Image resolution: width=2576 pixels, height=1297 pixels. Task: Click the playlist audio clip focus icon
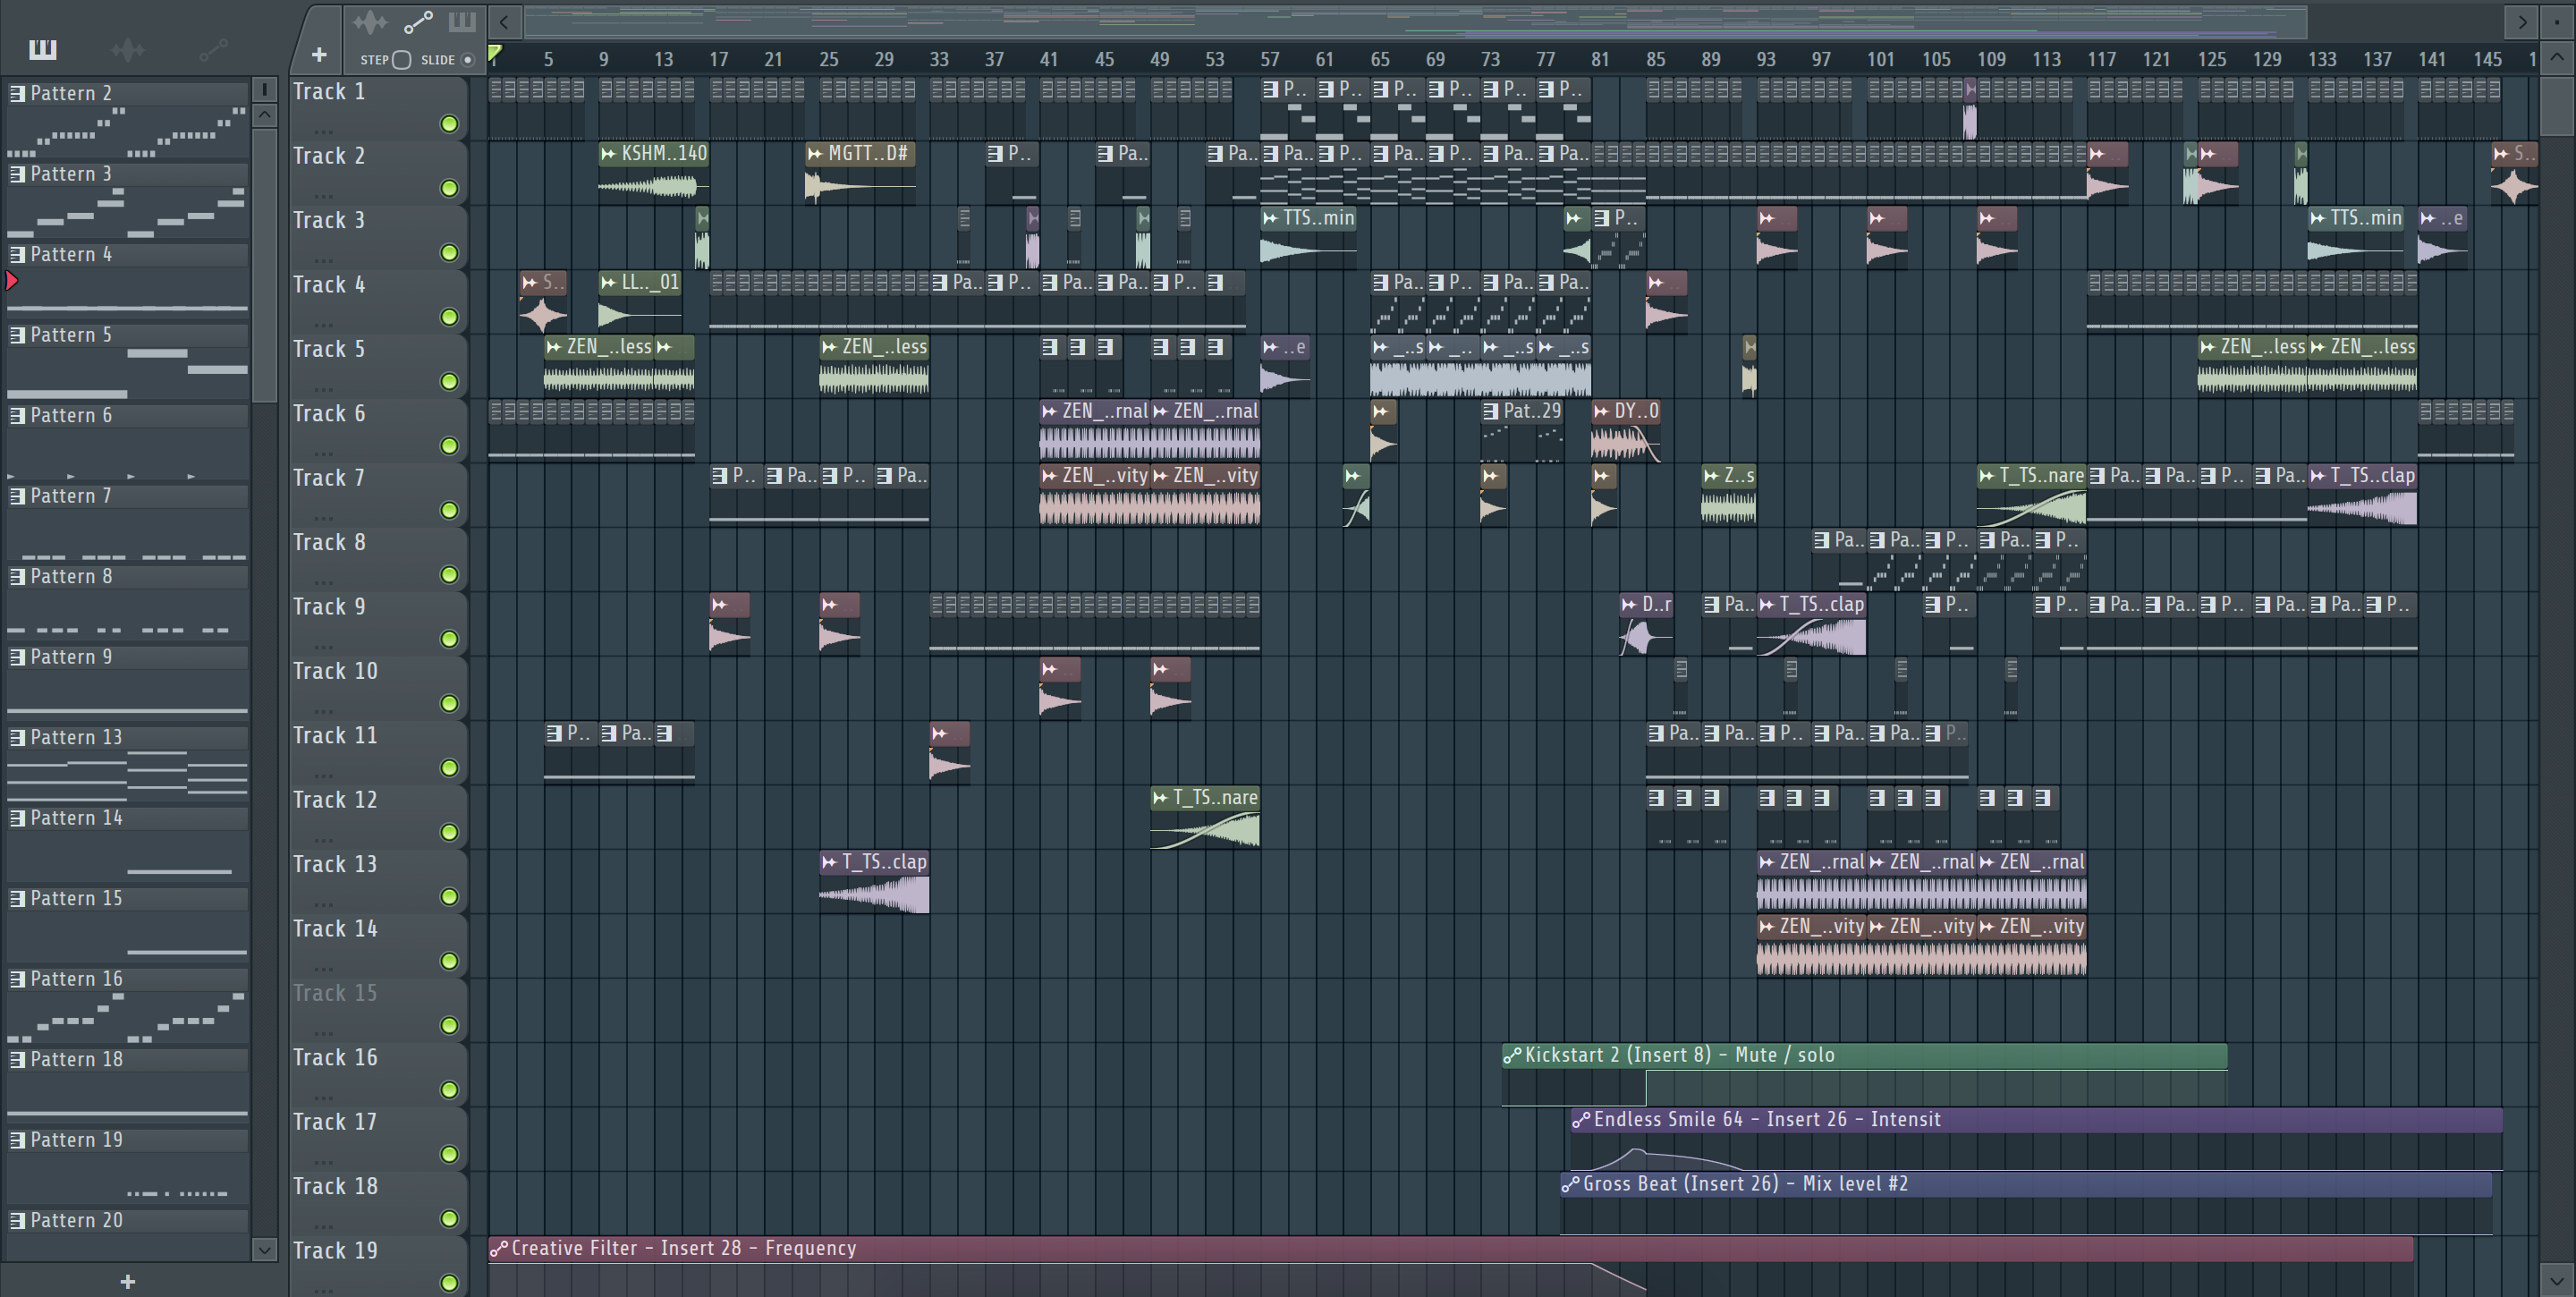click(369, 21)
